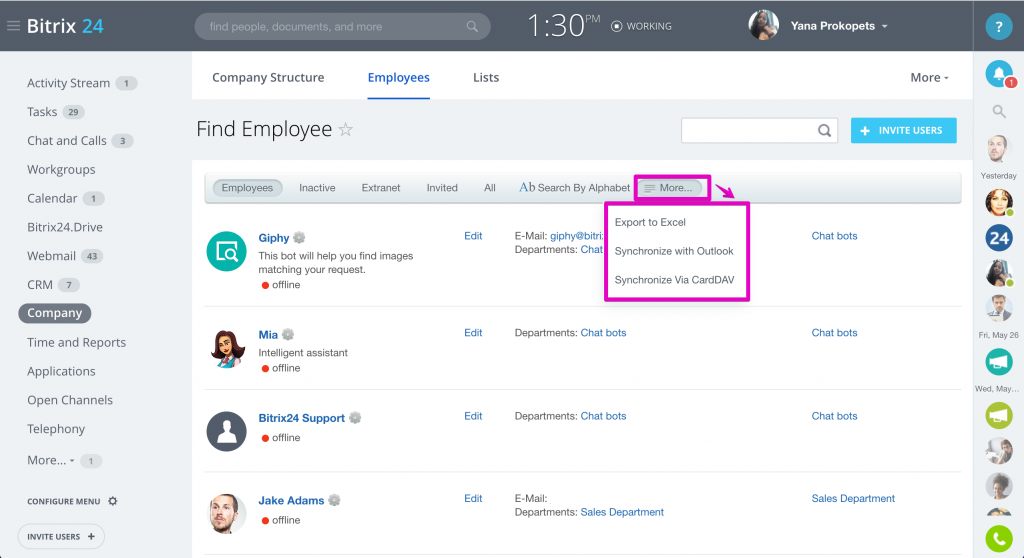Click Giphy bot avatar
This screenshot has width=1024, height=558.
226,251
